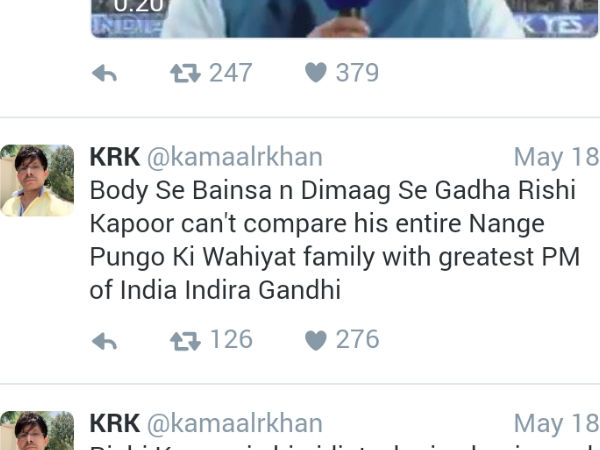Open May 18 timestamp of bottom tweet
This screenshot has width=600, height=450.
557,424
